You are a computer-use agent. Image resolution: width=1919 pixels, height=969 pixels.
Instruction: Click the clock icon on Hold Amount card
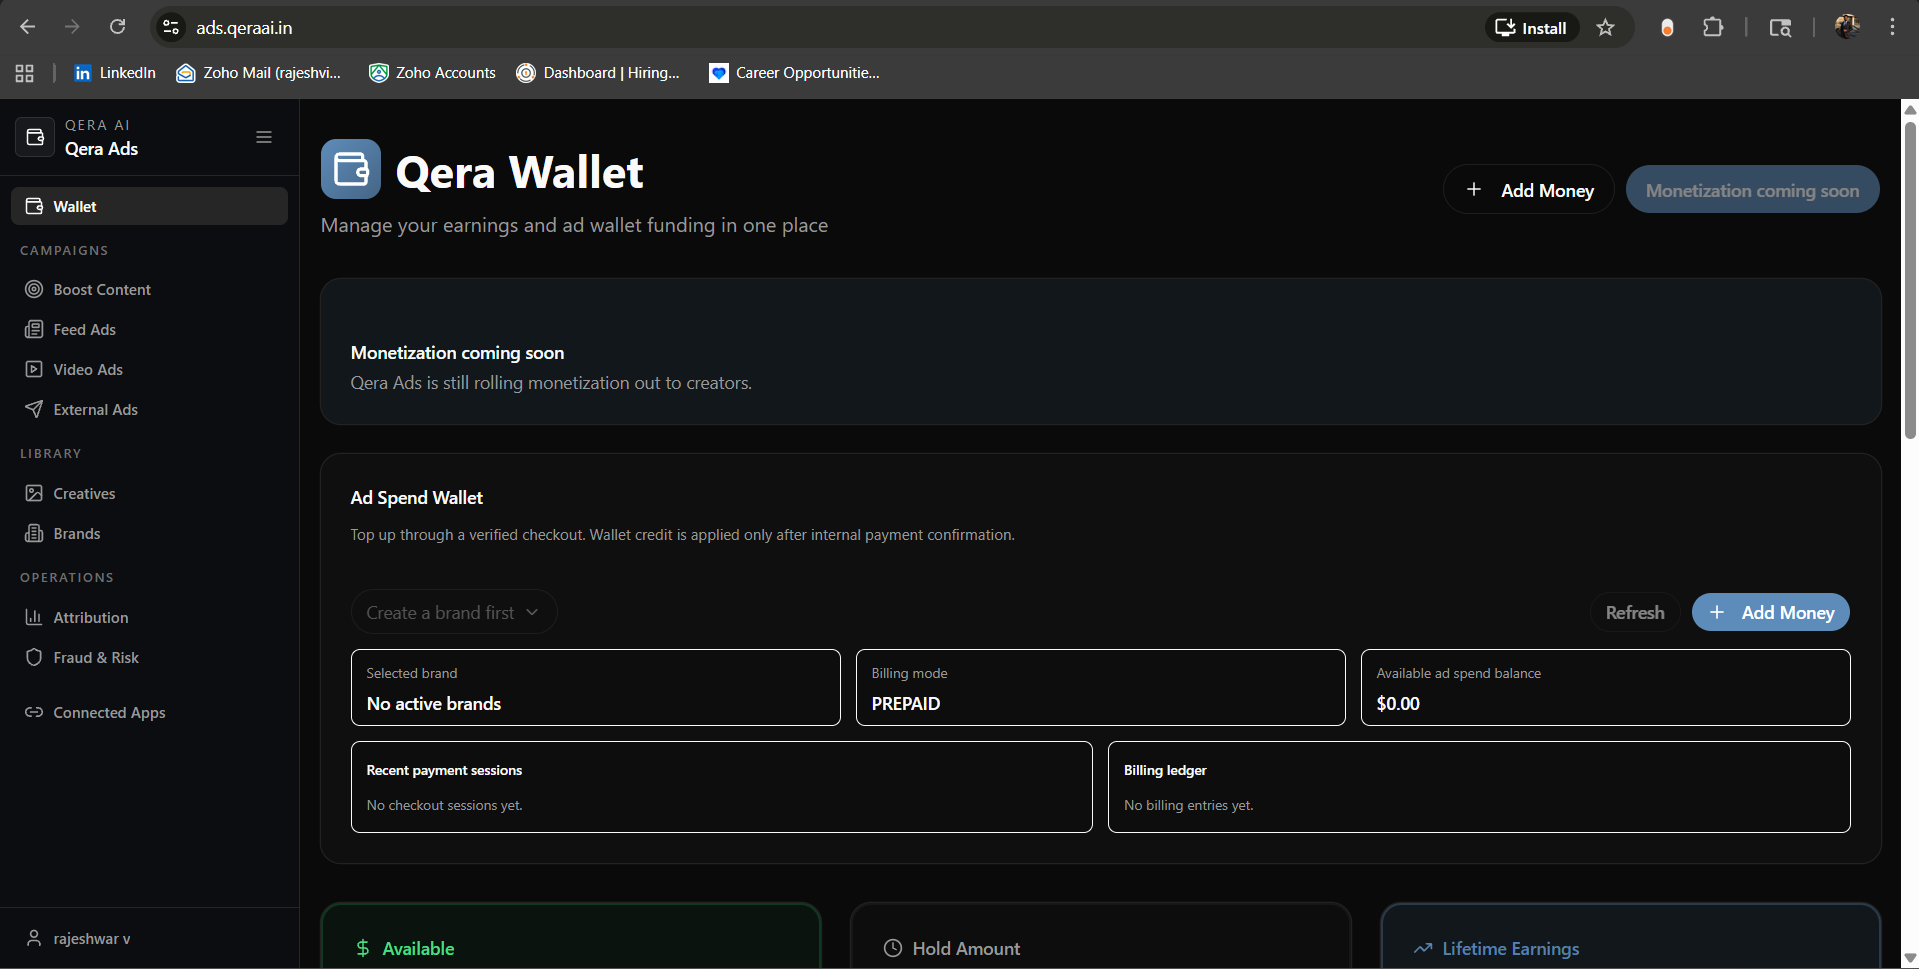tap(893, 948)
